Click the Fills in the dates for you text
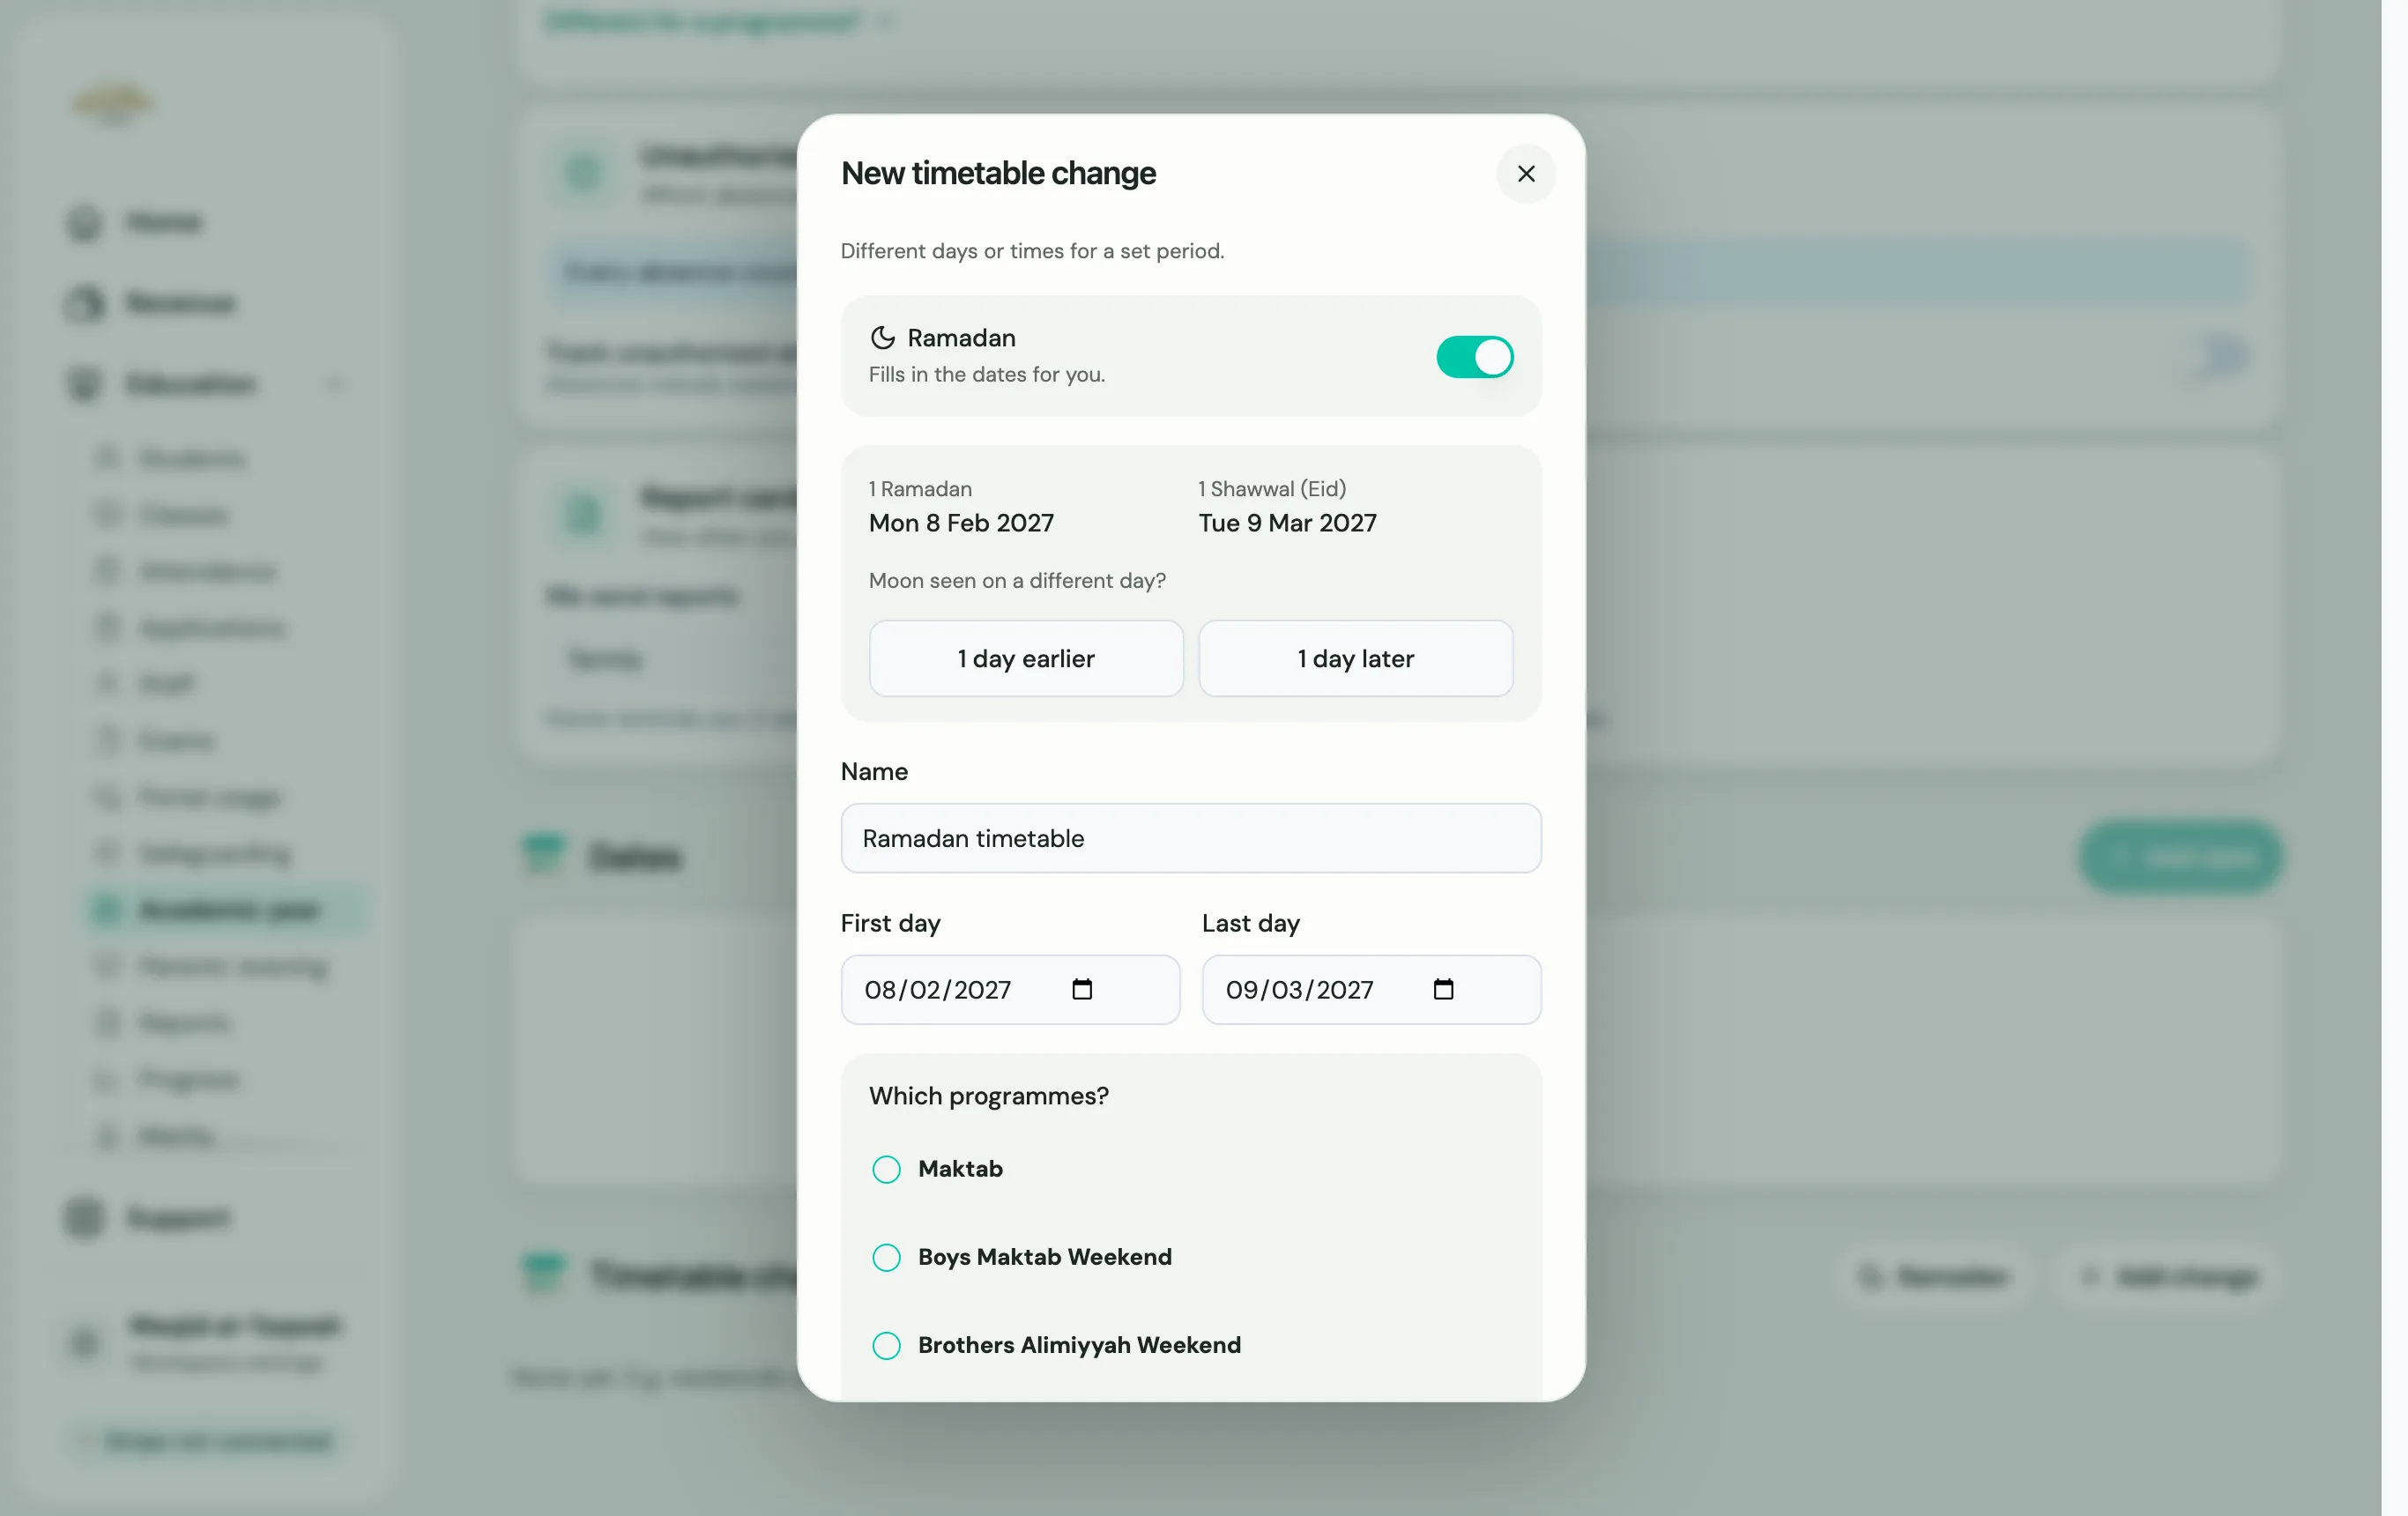 [986, 375]
